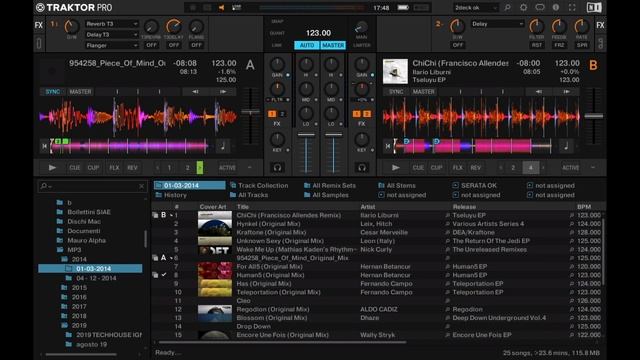The width and height of the screenshot is (640, 360).
Task: Click CUP on Deck B
Action: (437, 168)
